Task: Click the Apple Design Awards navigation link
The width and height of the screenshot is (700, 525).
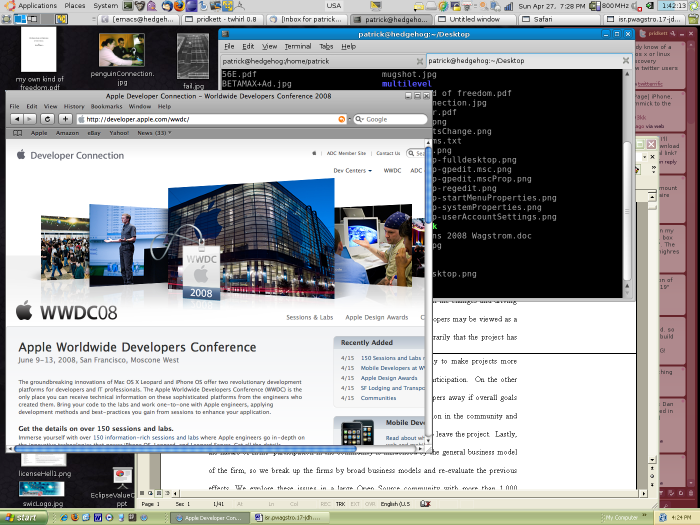Action: tap(376, 317)
